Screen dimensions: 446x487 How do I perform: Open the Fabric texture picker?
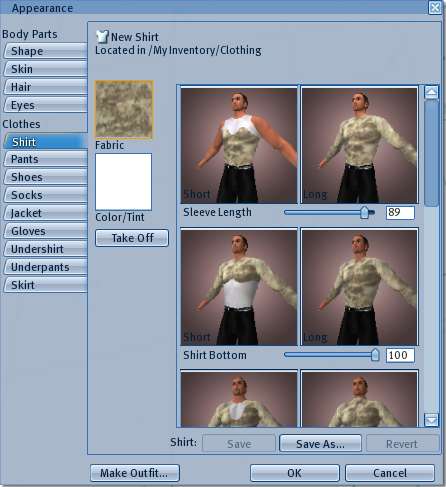(124, 110)
